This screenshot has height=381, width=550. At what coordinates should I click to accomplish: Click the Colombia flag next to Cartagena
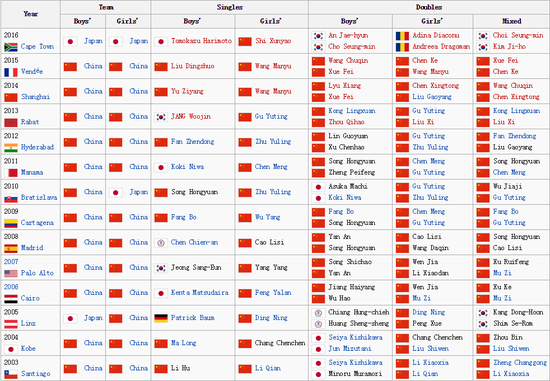[11, 223]
